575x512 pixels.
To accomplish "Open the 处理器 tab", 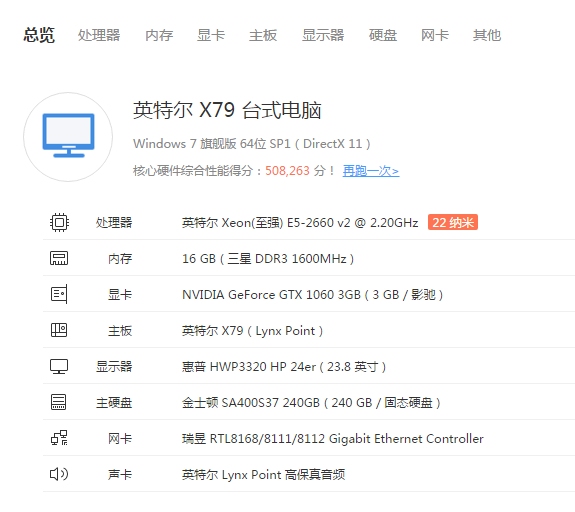I will click(99, 35).
